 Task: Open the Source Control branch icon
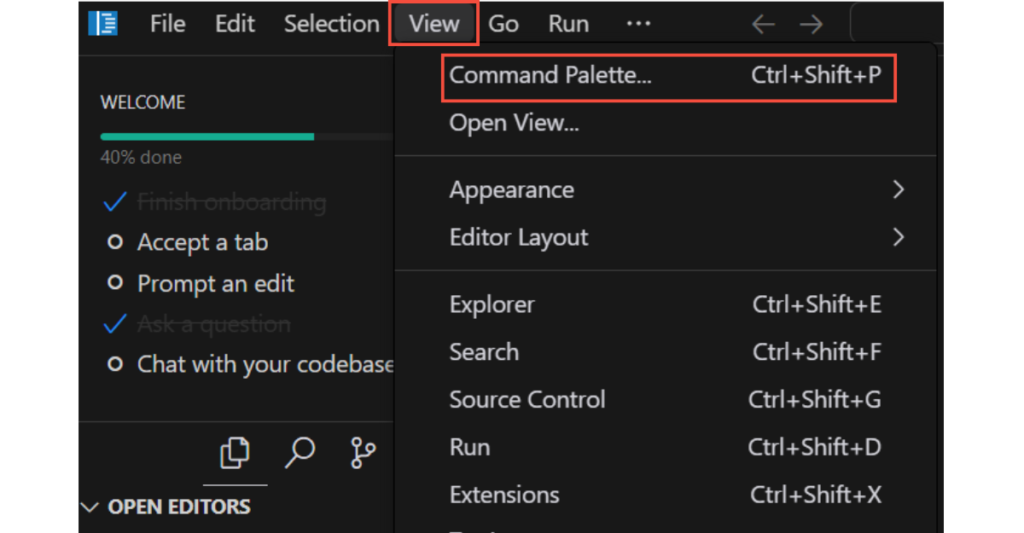(363, 453)
